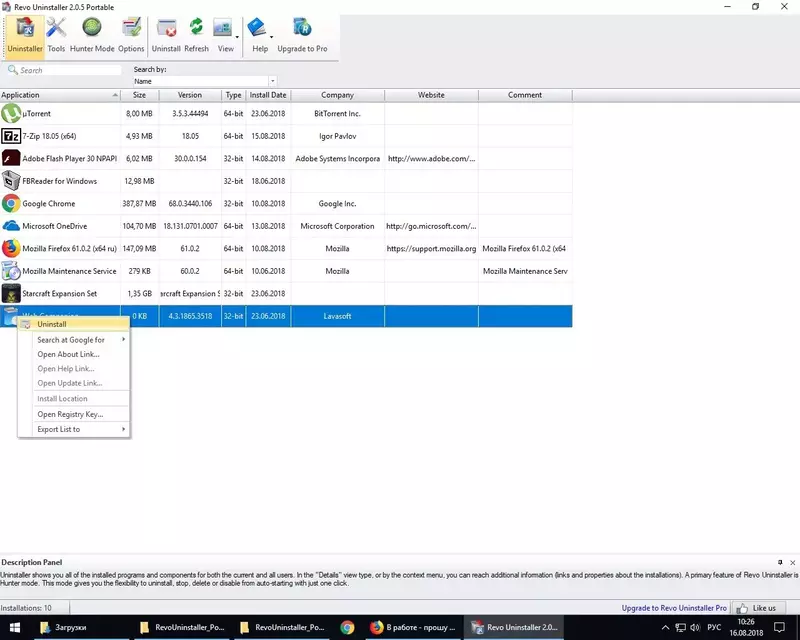Select the FBReader for Windows icon
The image size is (800, 640).
point(11,181)
